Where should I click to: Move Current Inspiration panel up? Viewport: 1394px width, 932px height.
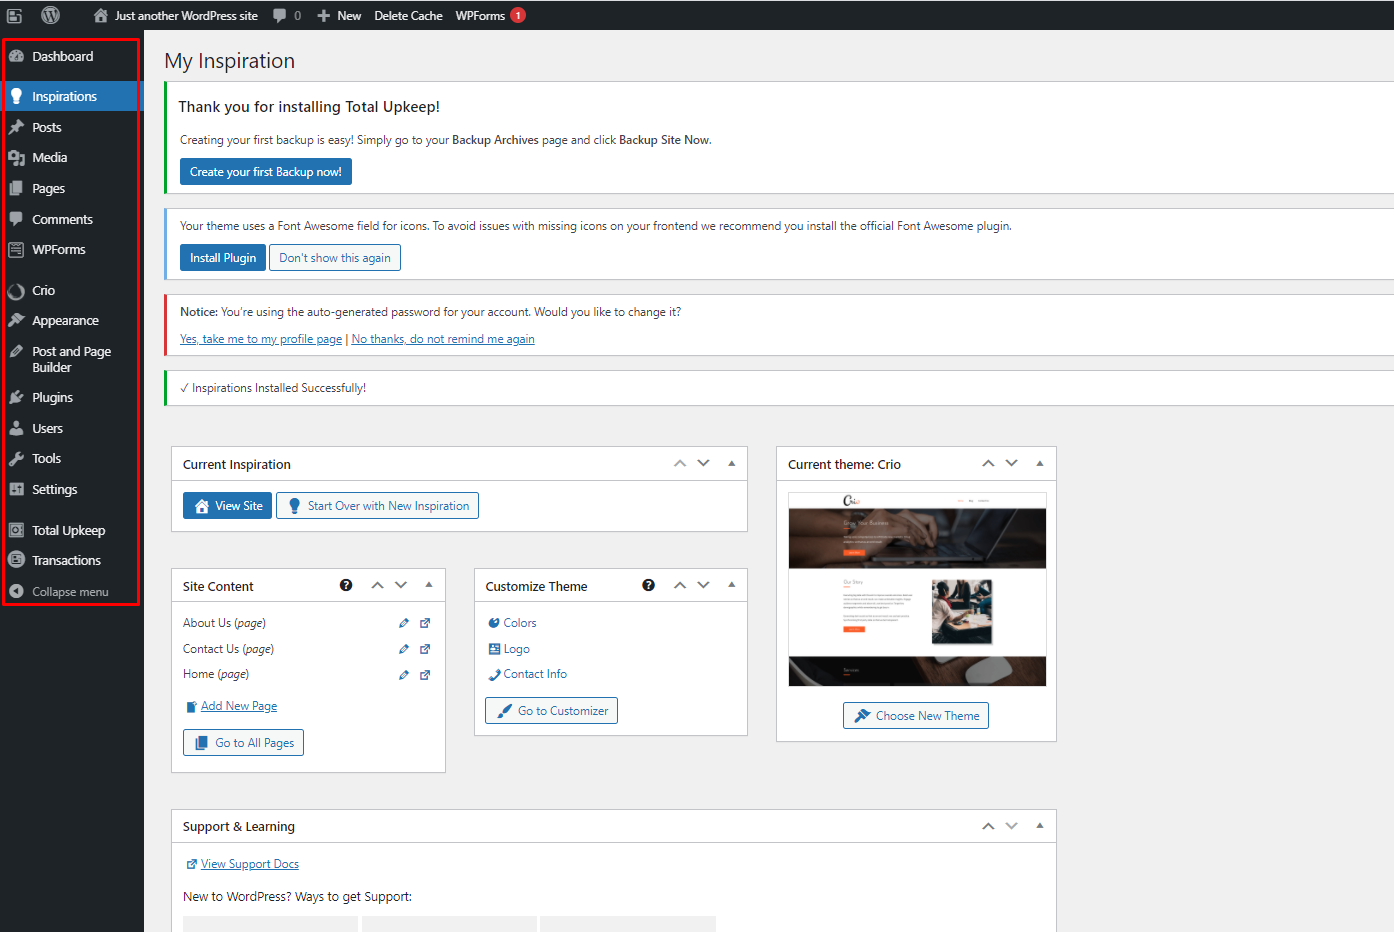point(680,463)
